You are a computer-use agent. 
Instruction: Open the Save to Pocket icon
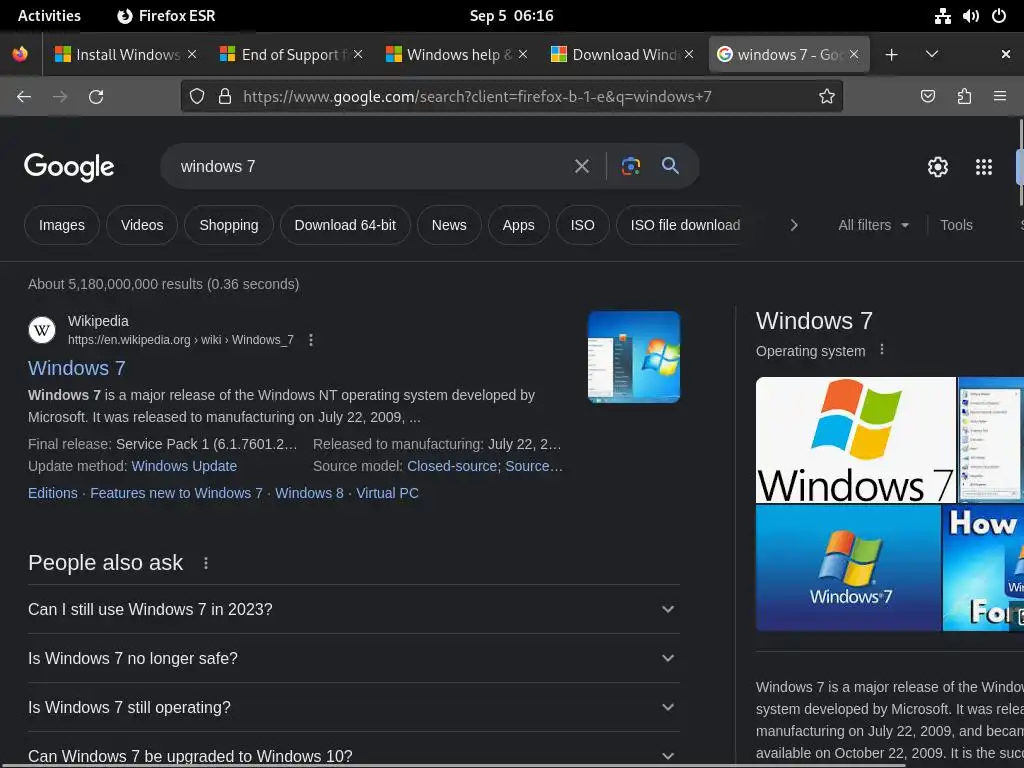point(927,97)
